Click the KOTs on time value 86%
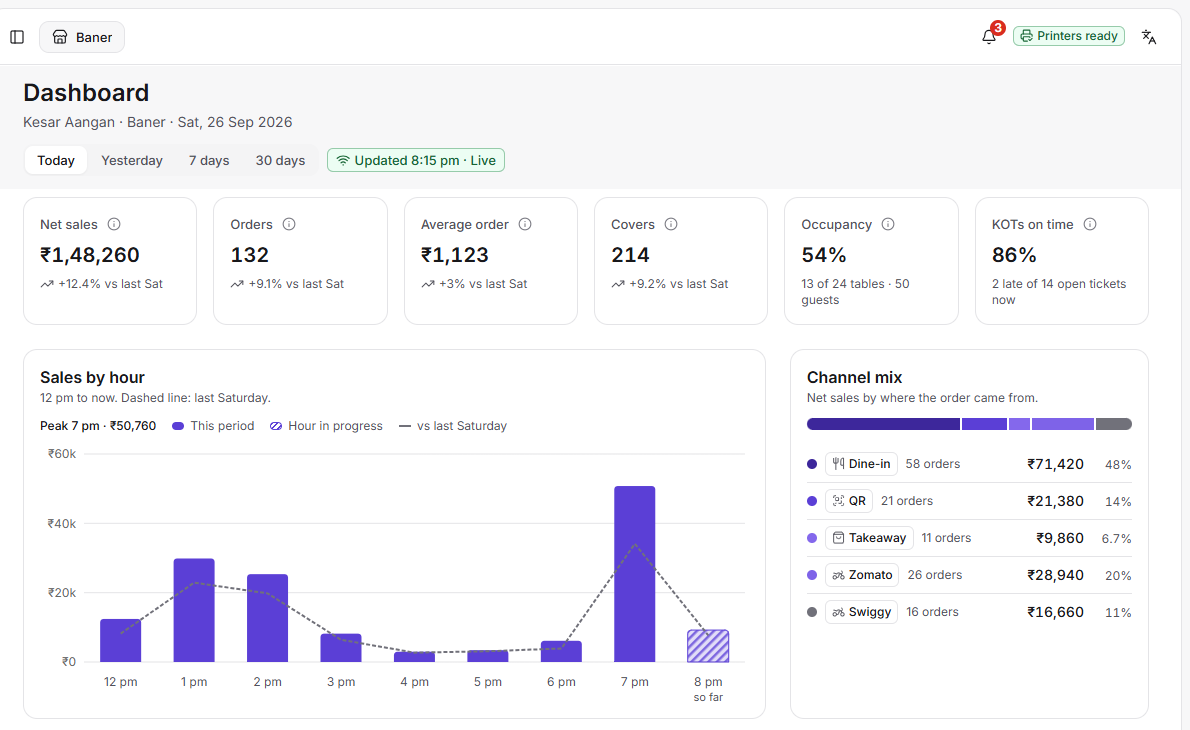Viewport: 1190px width, 730px height. tap(1014, 255)
